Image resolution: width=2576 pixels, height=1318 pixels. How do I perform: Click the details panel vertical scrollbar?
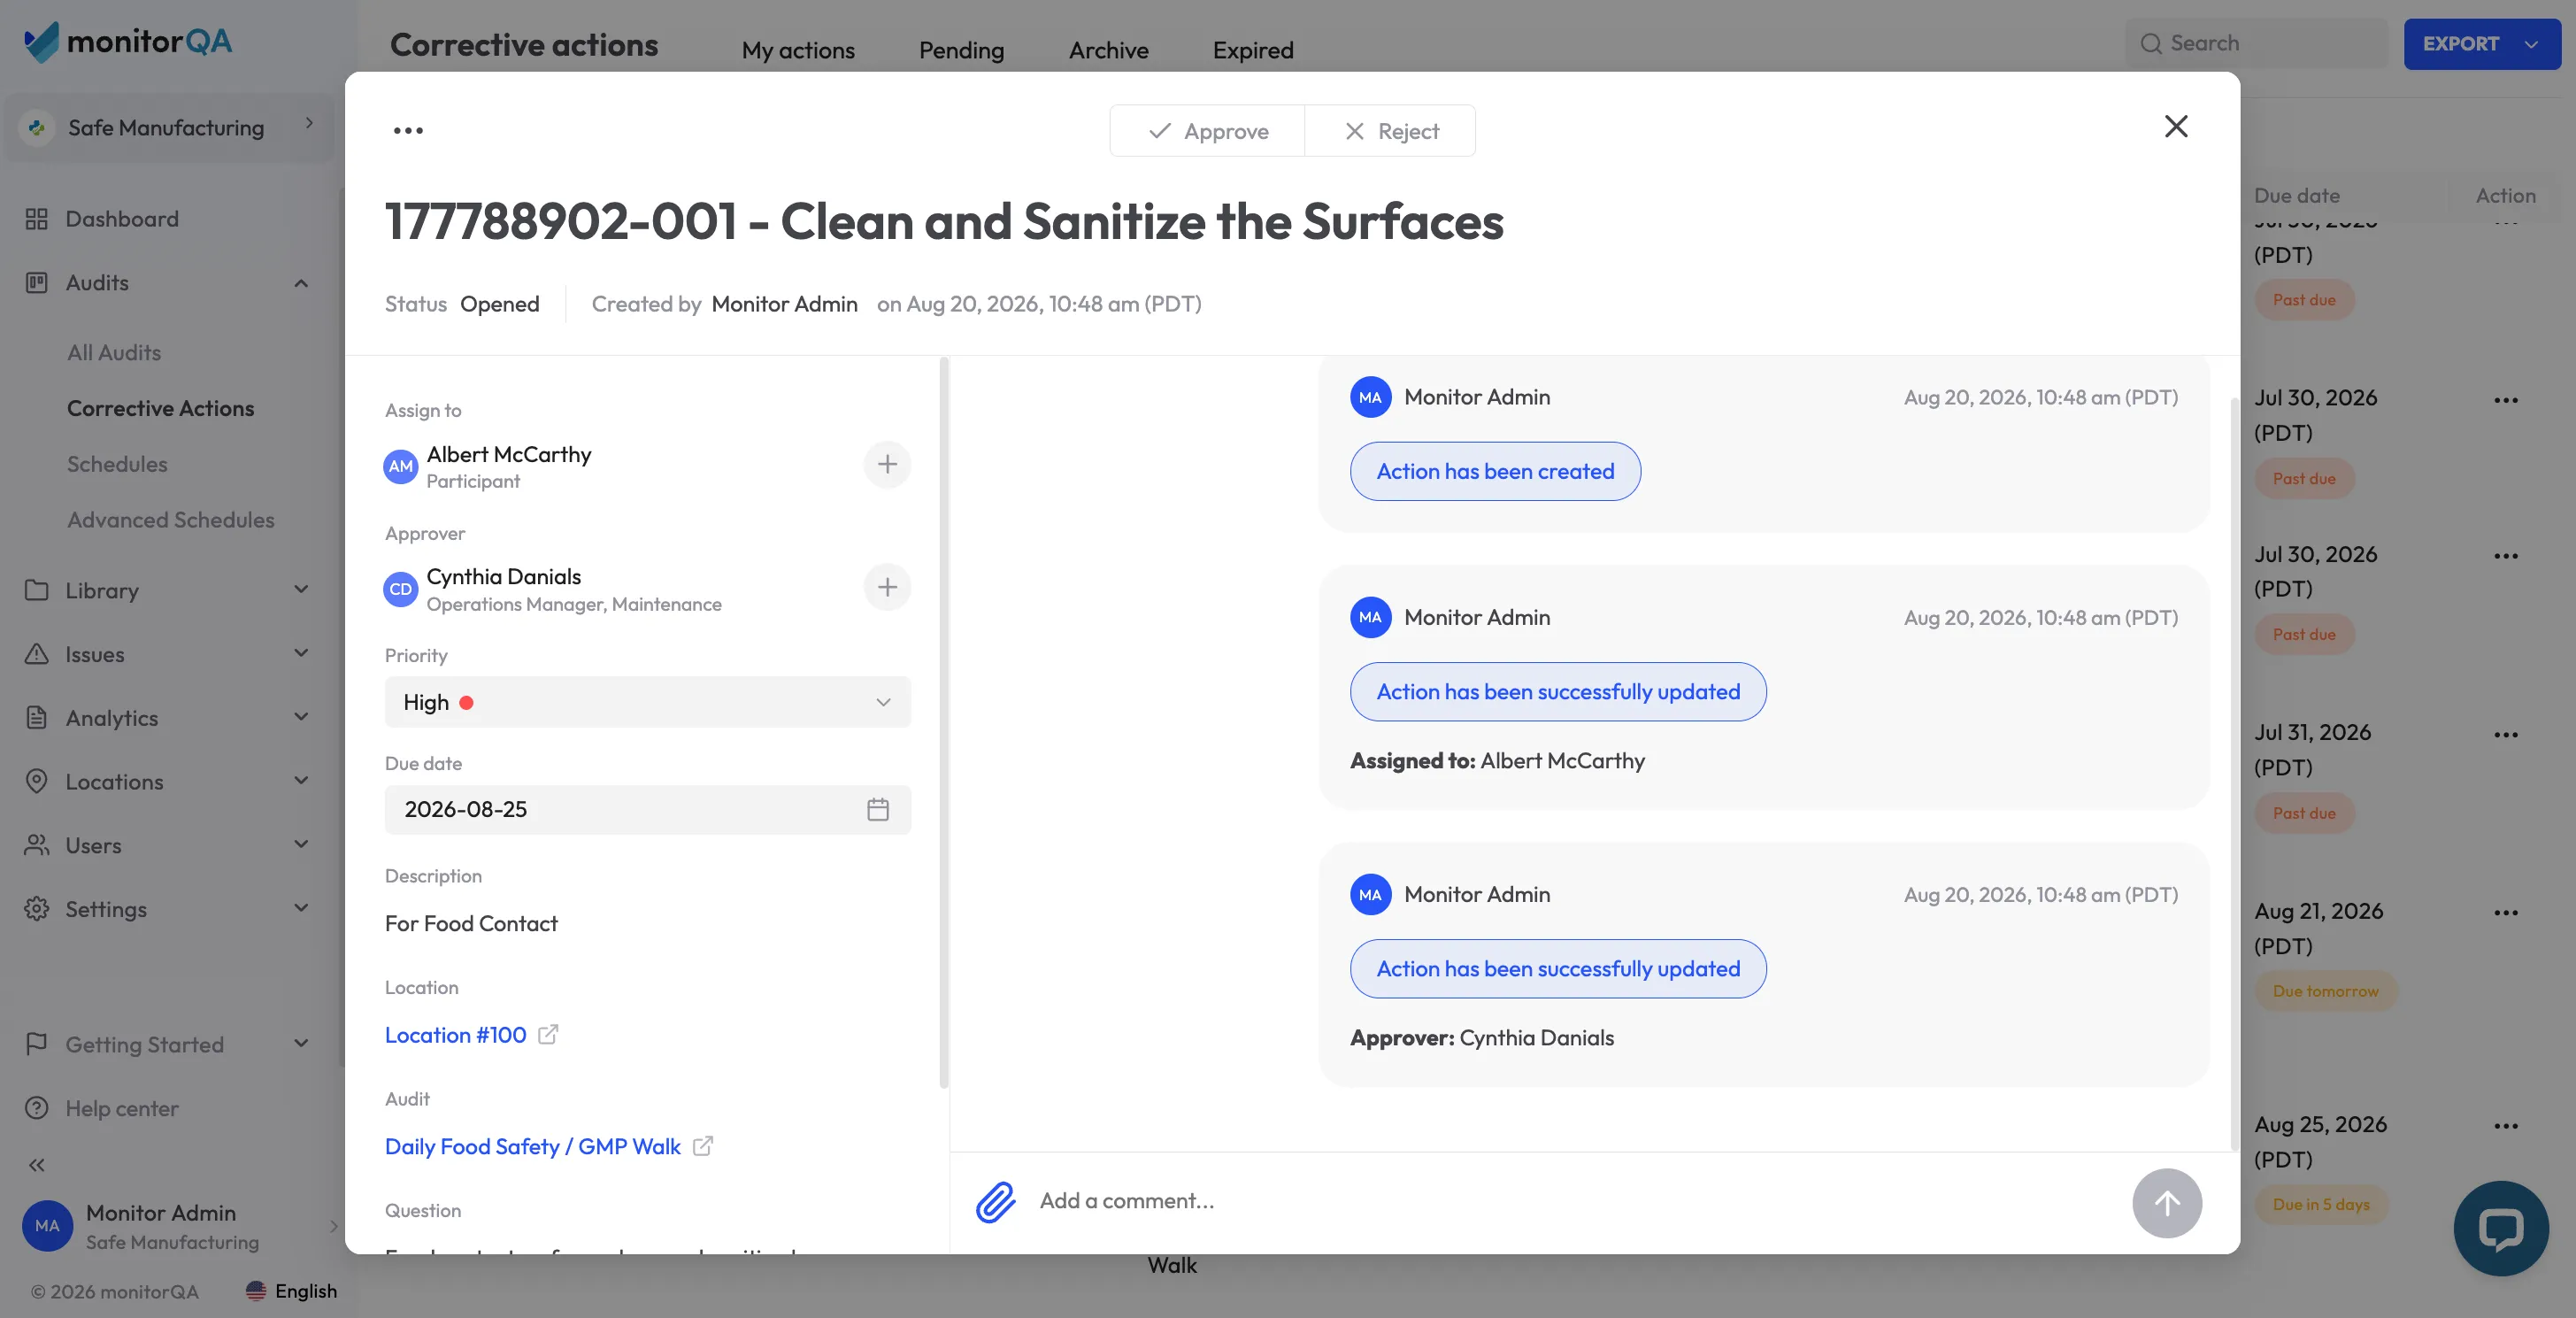point(943,722)
